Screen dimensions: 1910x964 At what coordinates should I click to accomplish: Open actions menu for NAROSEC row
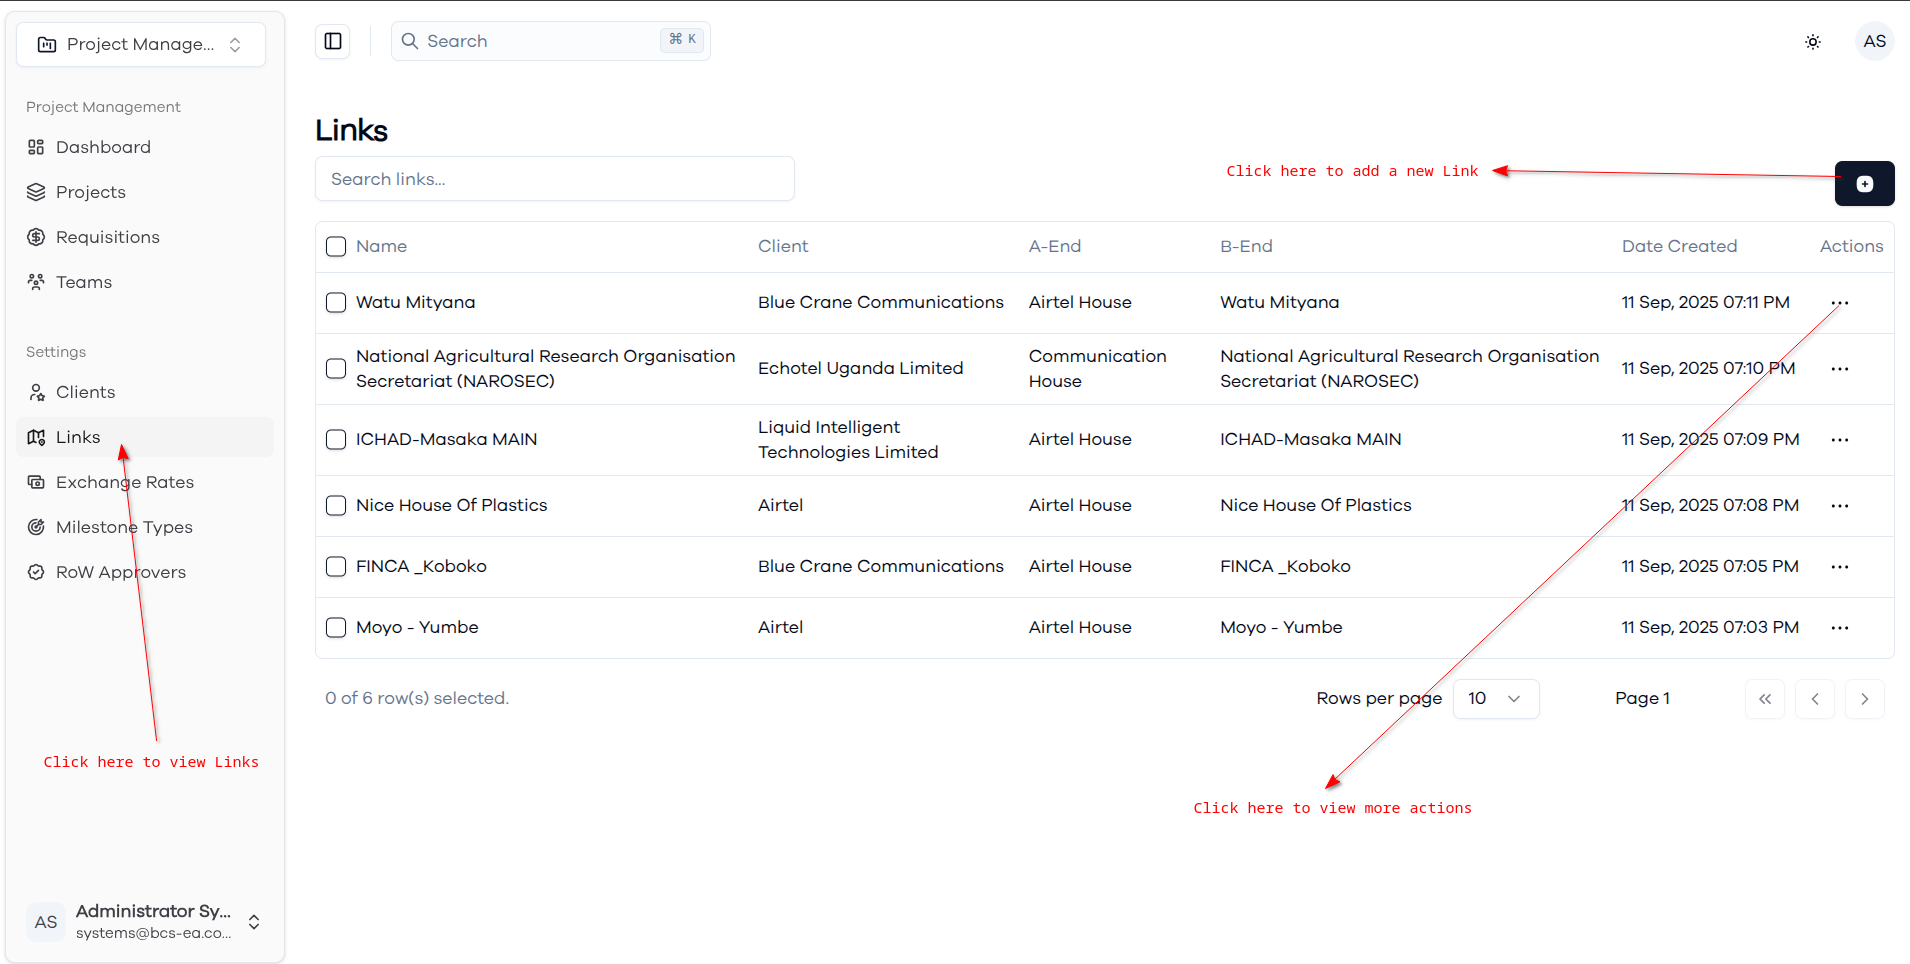[1840, 369]
